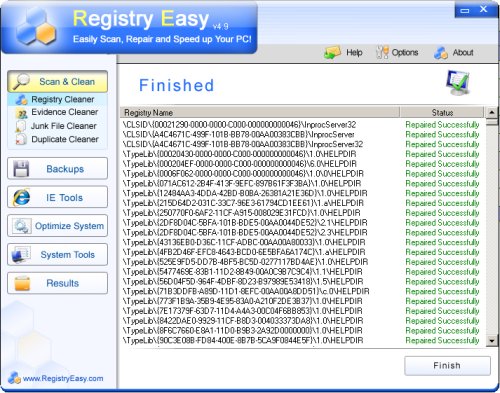Click the Help envelope icon

(x=332, y=53)
